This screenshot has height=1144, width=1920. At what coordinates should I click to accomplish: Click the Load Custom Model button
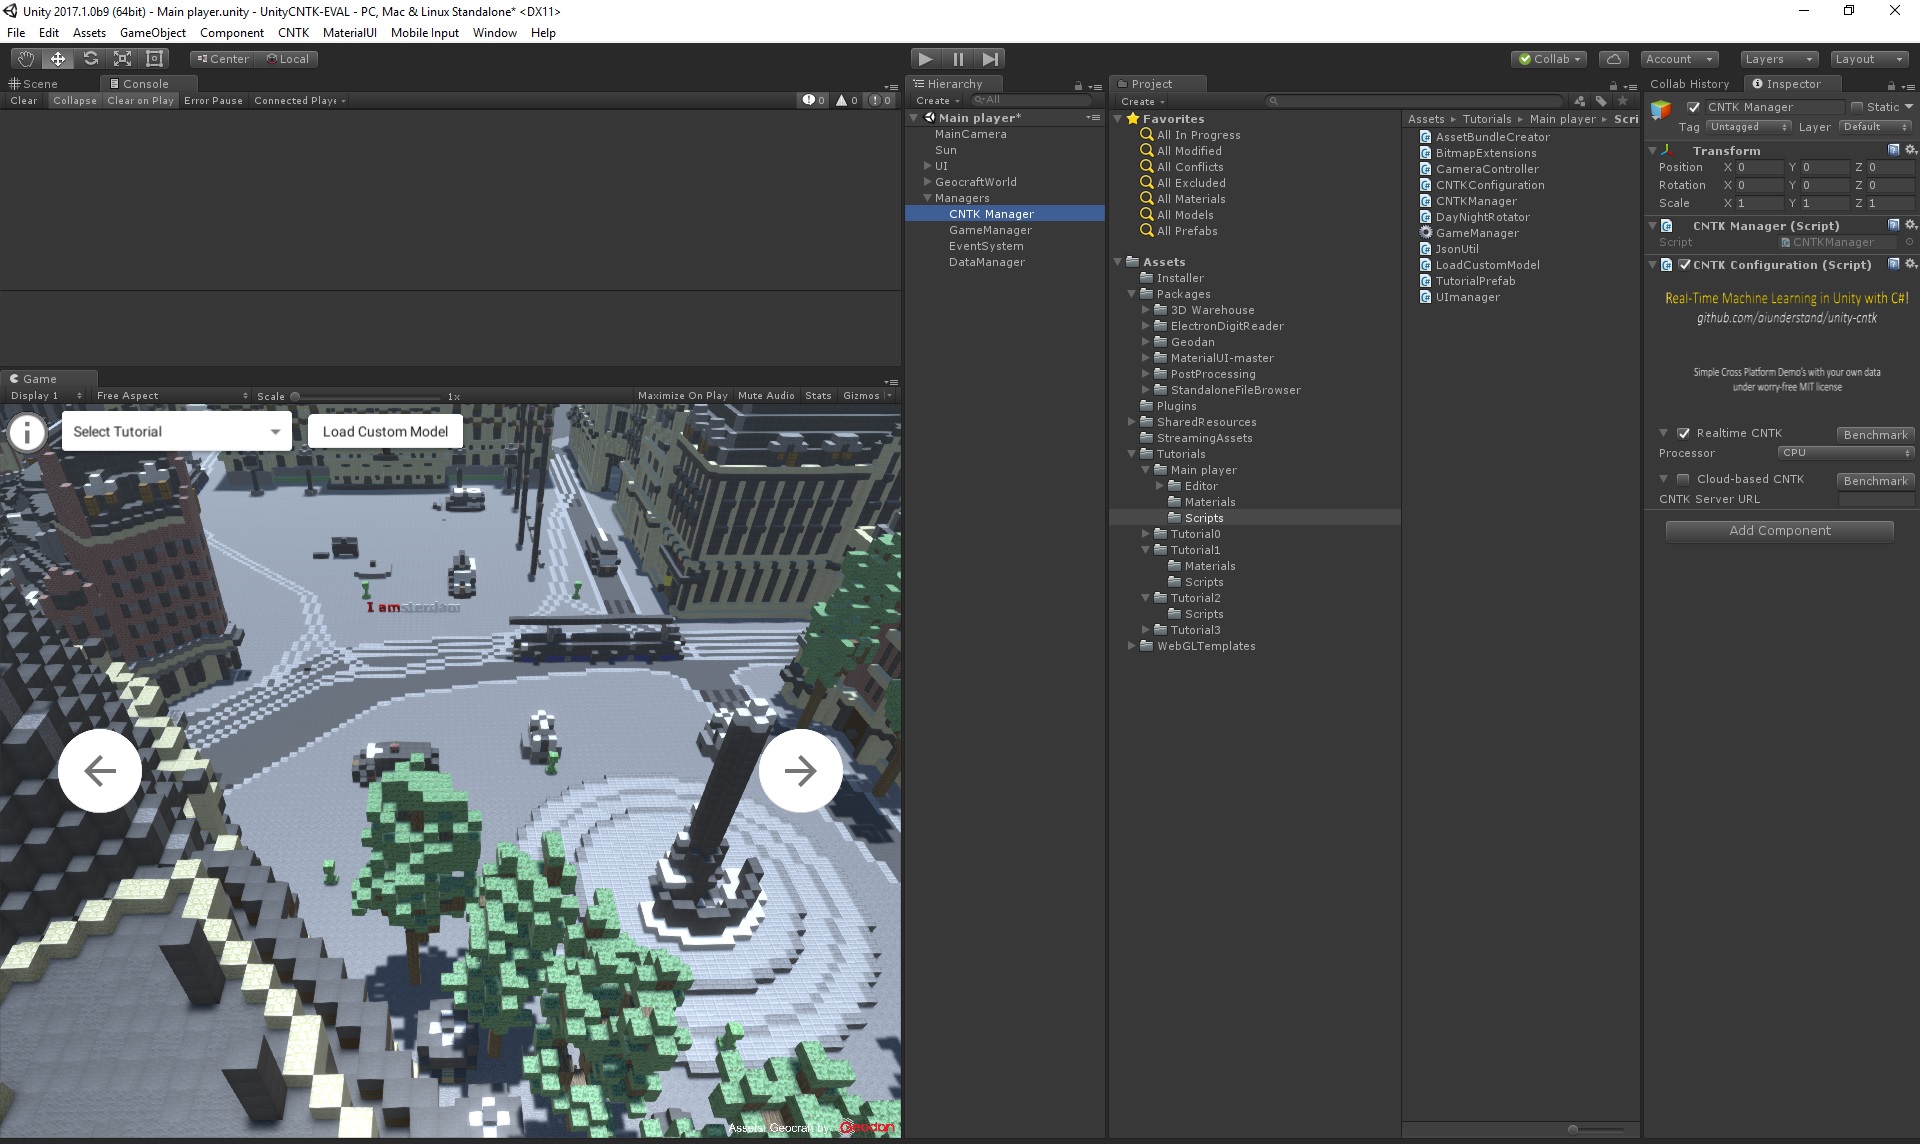(385, 431)
